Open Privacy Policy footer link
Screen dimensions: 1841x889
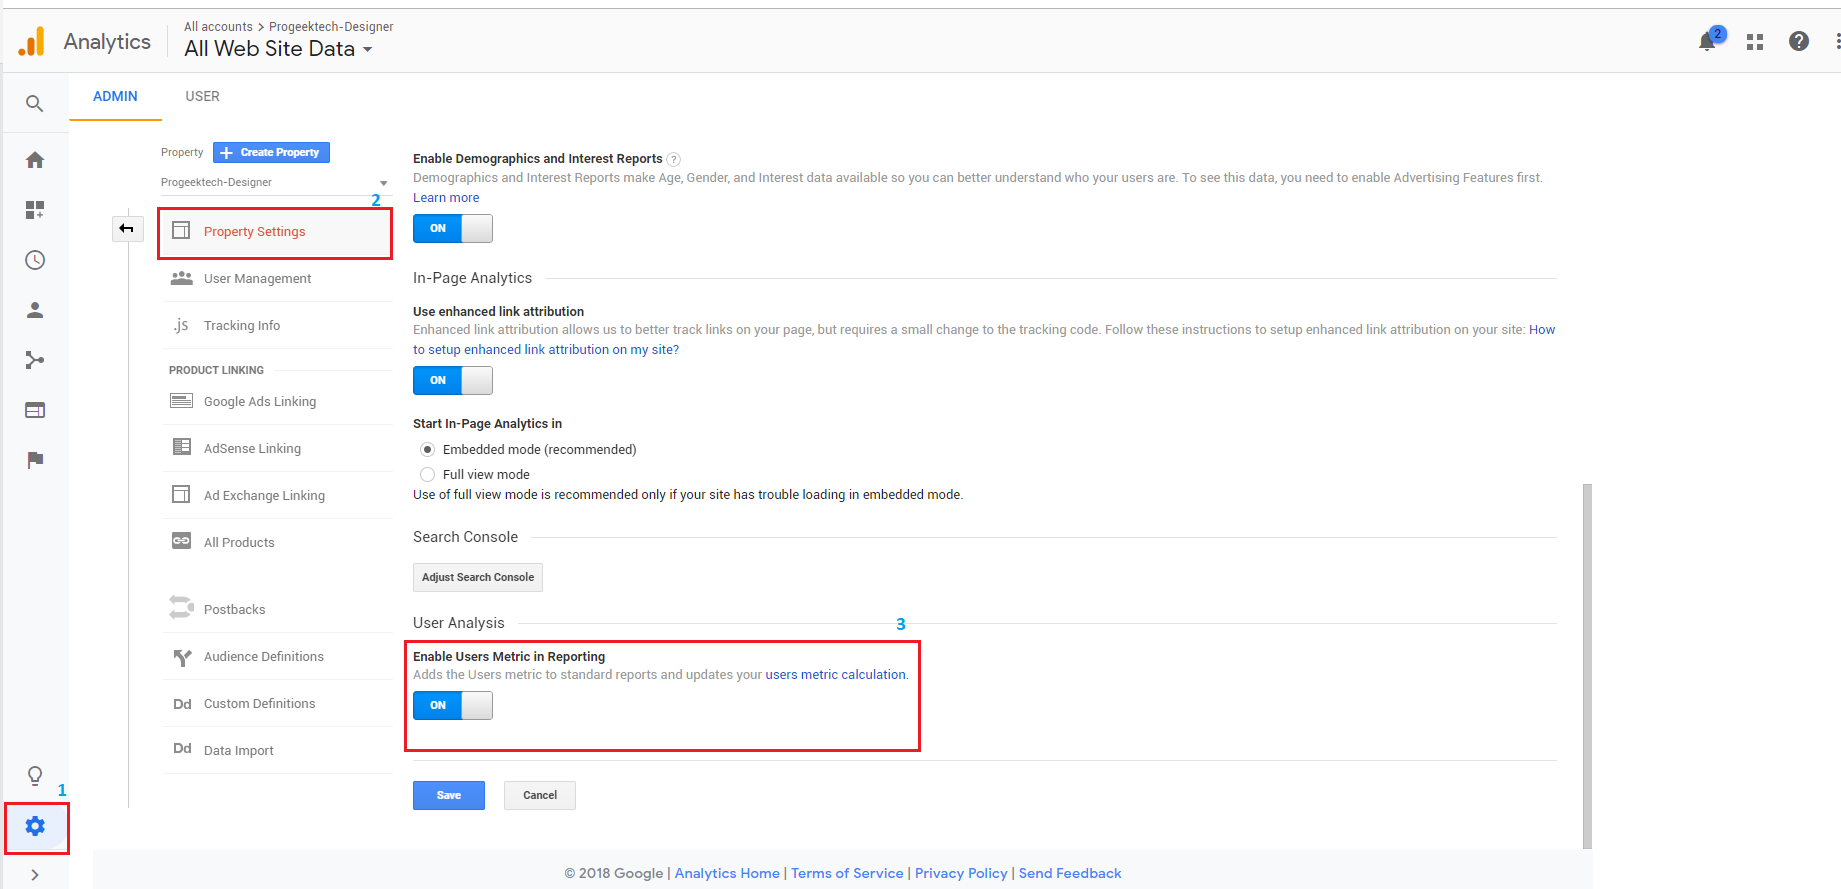[x=961, y=873]
